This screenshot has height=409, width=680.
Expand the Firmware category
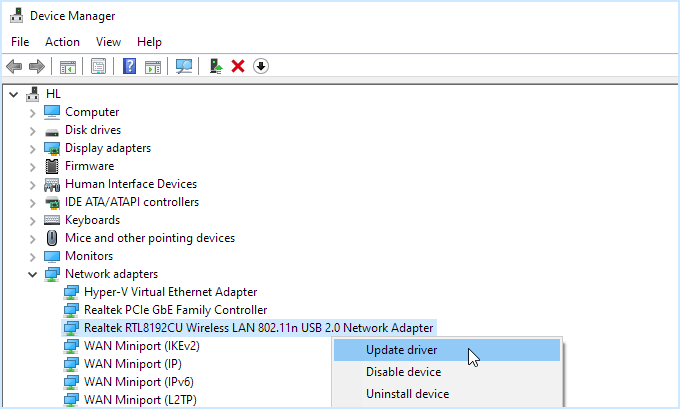click(x=33, y=167)
